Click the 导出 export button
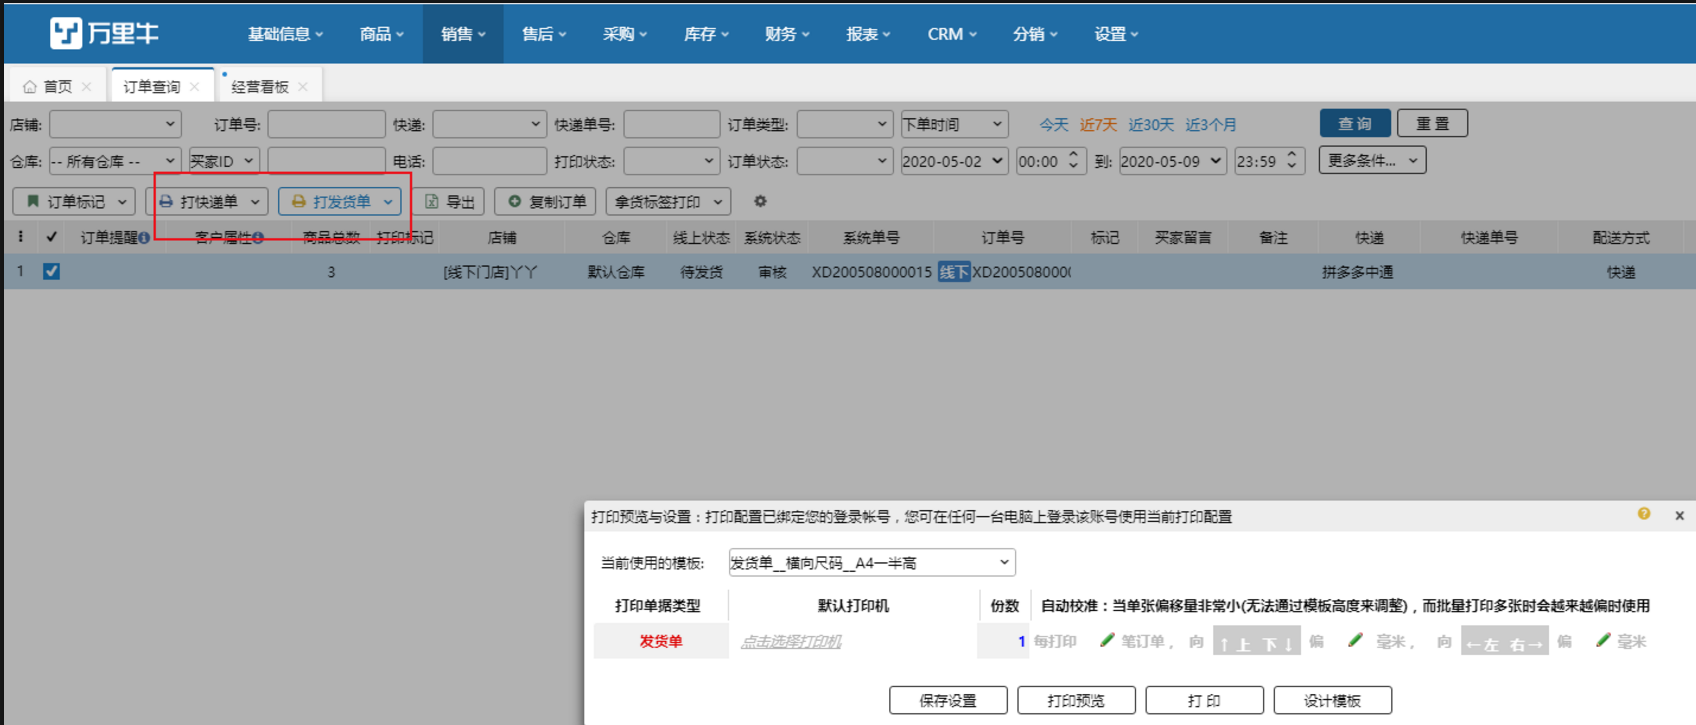This screenshot has height=725, width=1696. [450, 201]
